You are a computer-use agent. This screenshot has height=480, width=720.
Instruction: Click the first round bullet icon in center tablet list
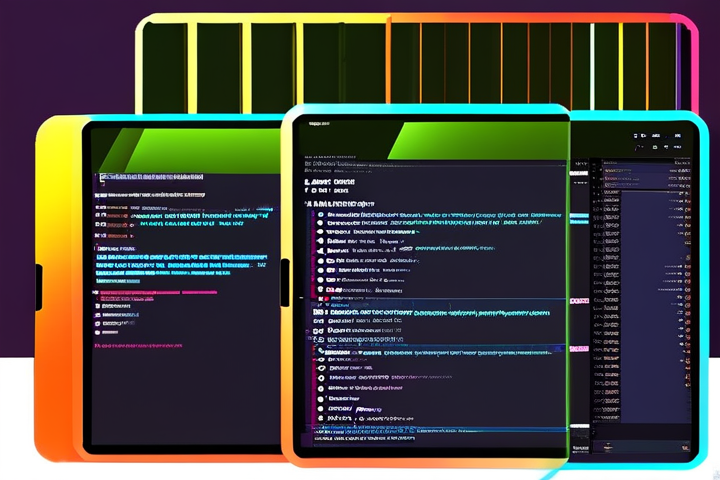[x=321, y=214]
